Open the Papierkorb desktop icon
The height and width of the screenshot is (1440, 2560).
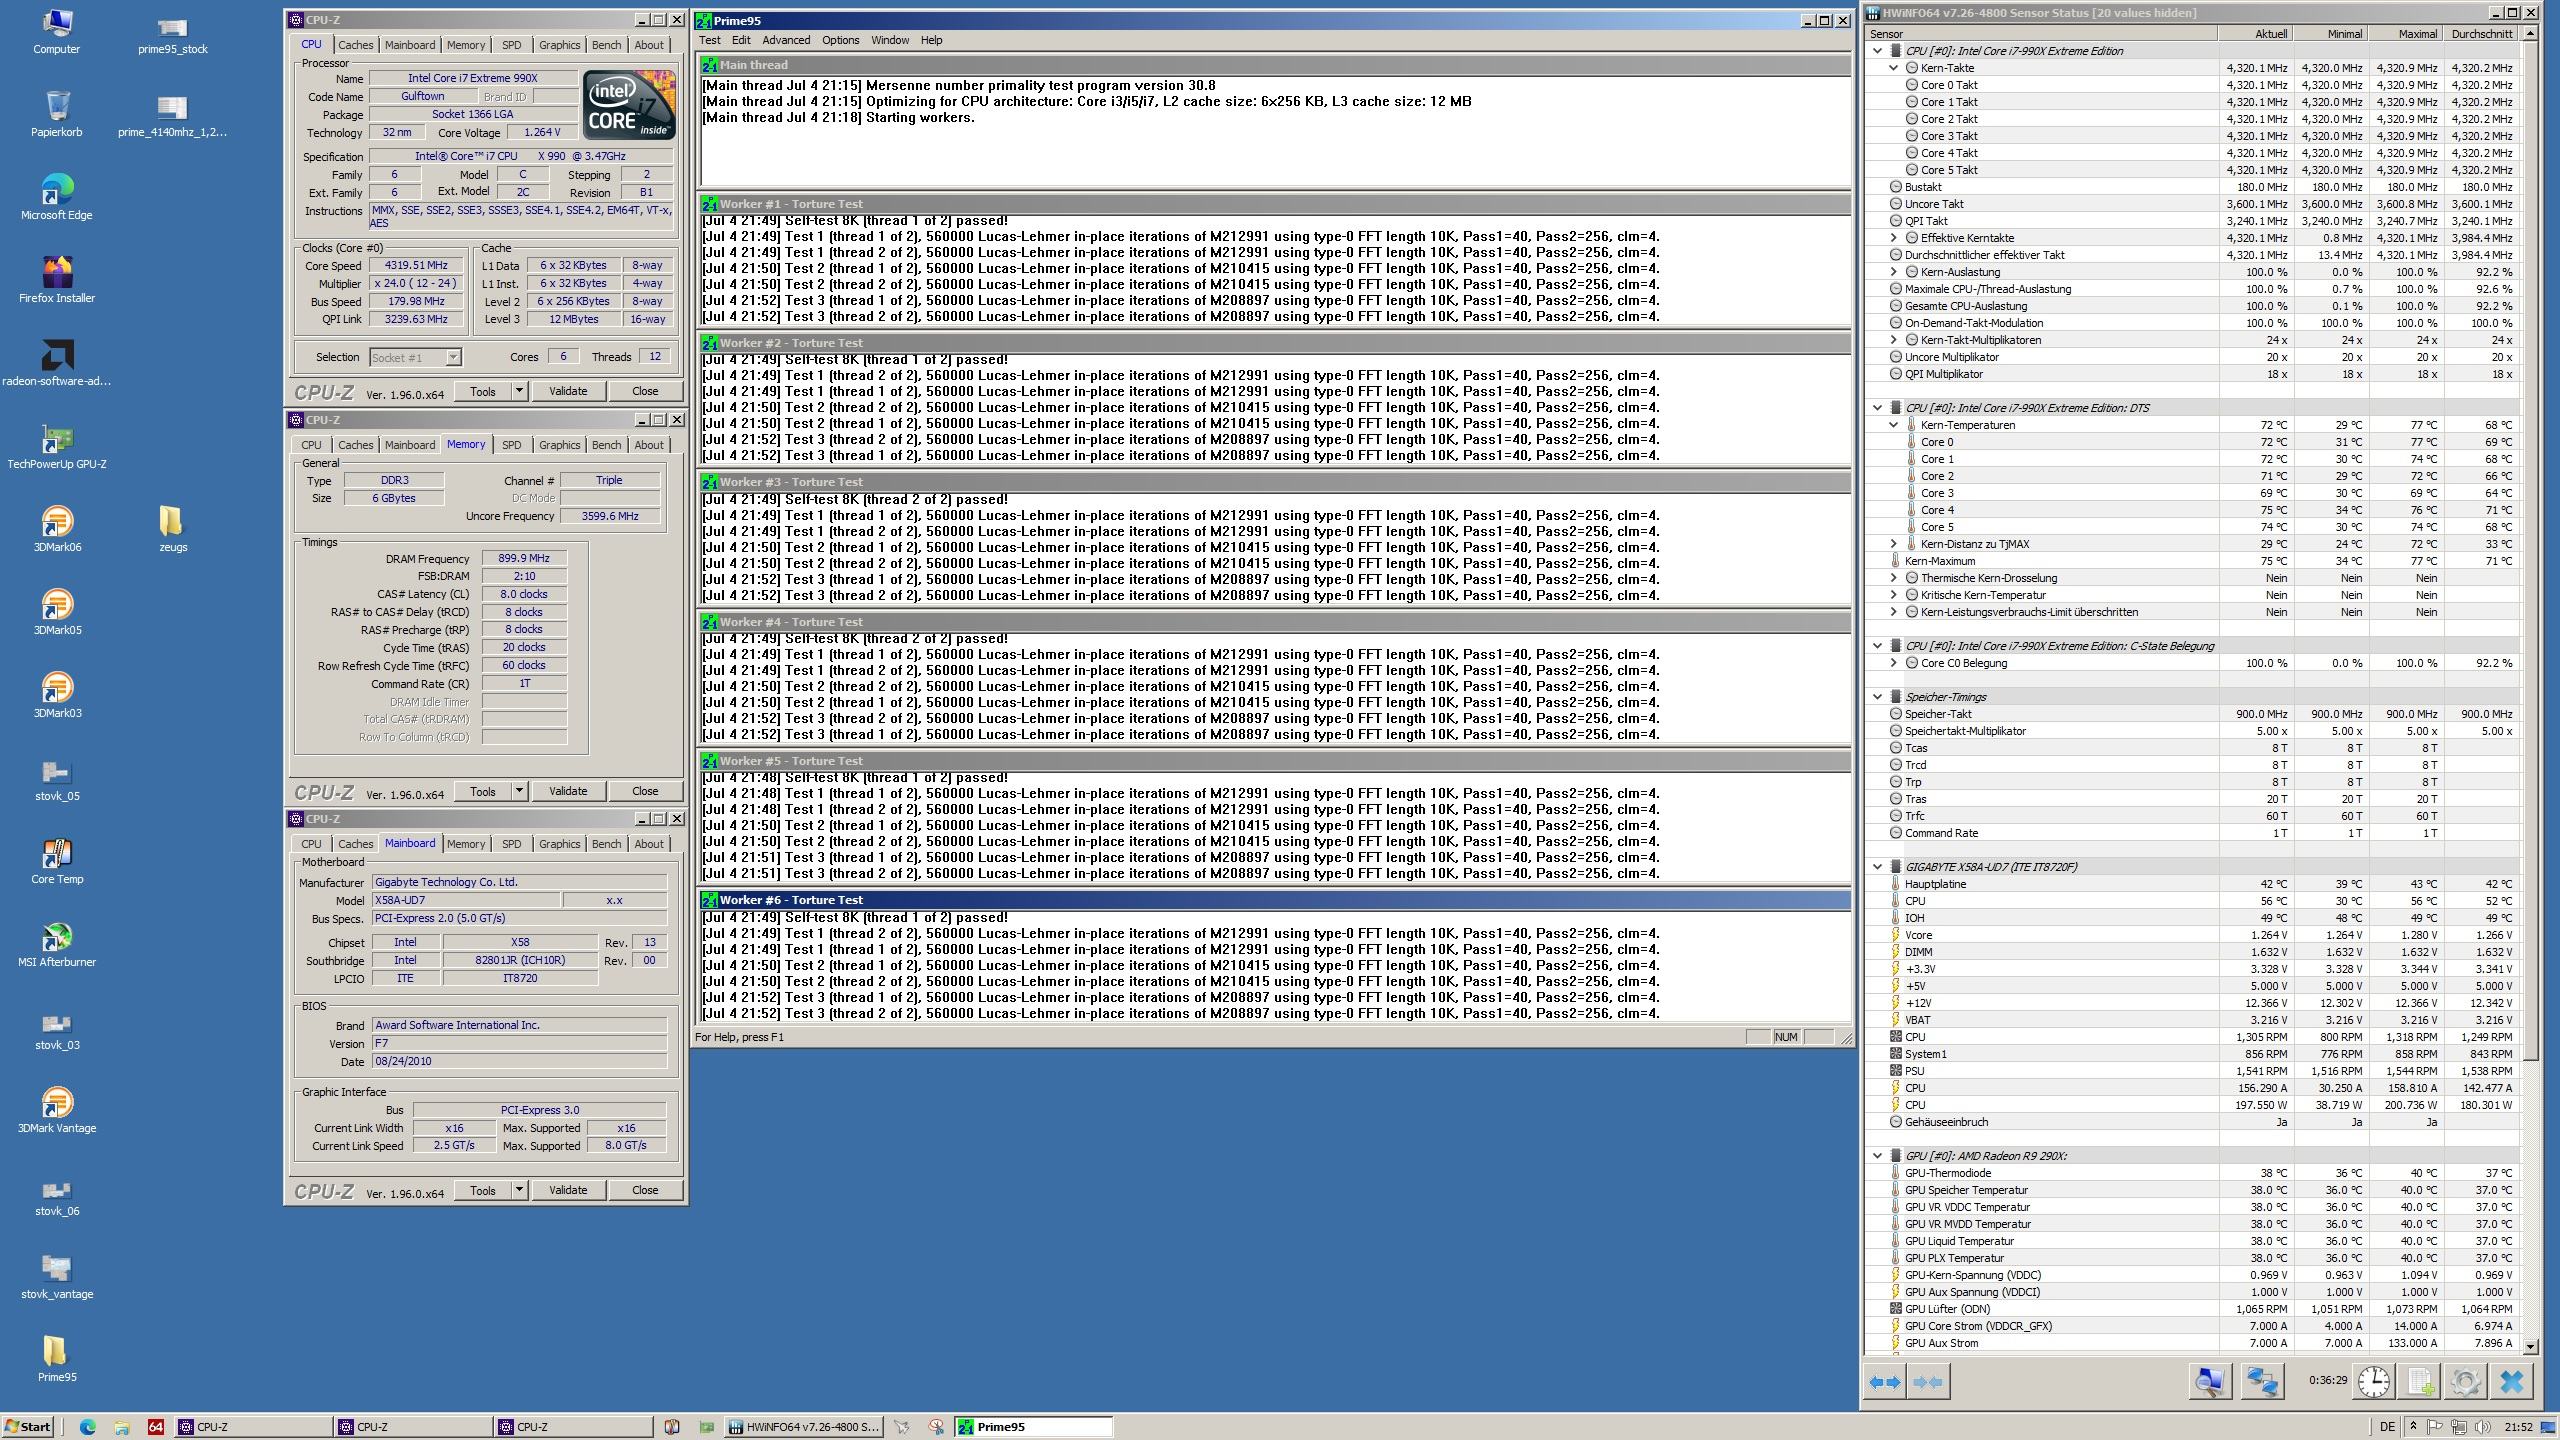click(x=57, y=113)
